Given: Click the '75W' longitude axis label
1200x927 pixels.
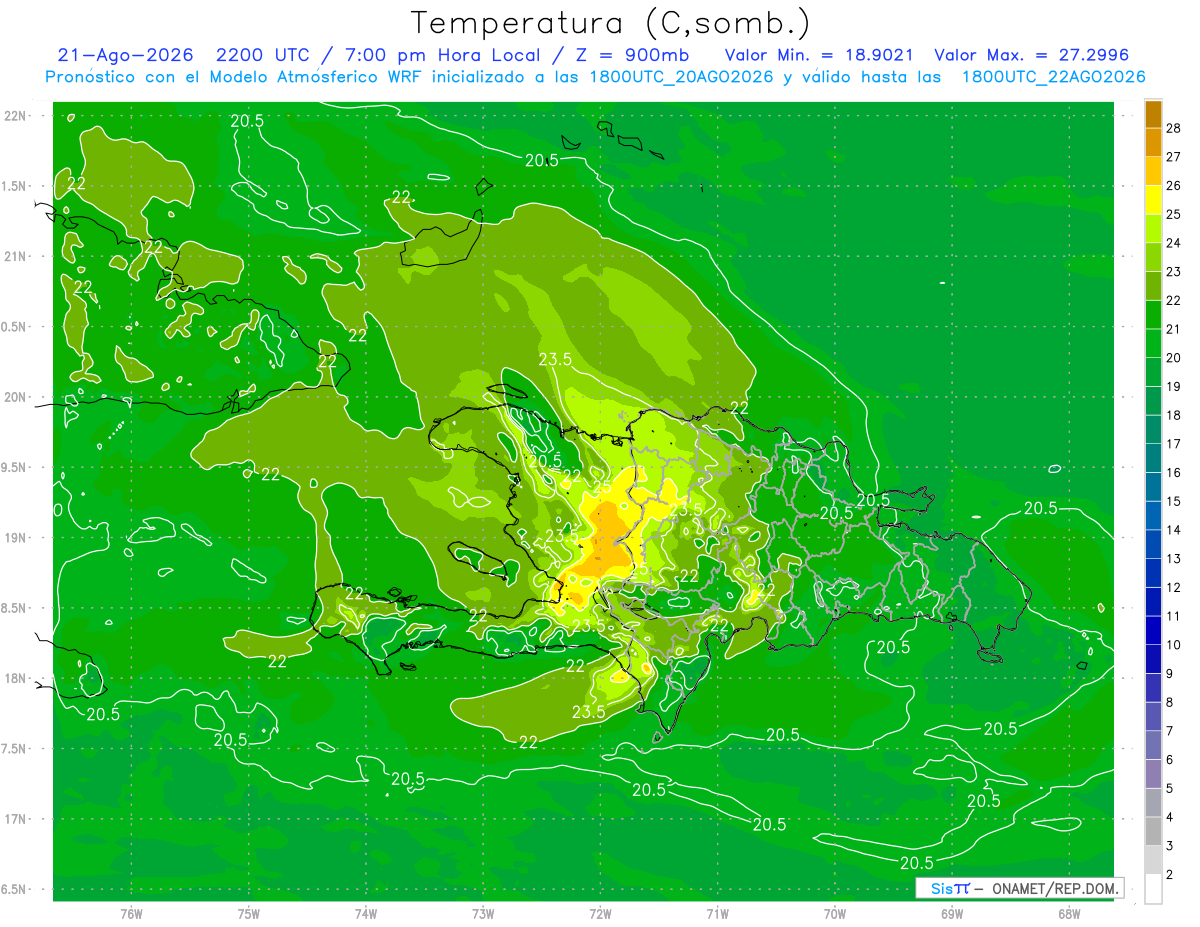Looking at the screenshot, I should [x=249, y=914].
